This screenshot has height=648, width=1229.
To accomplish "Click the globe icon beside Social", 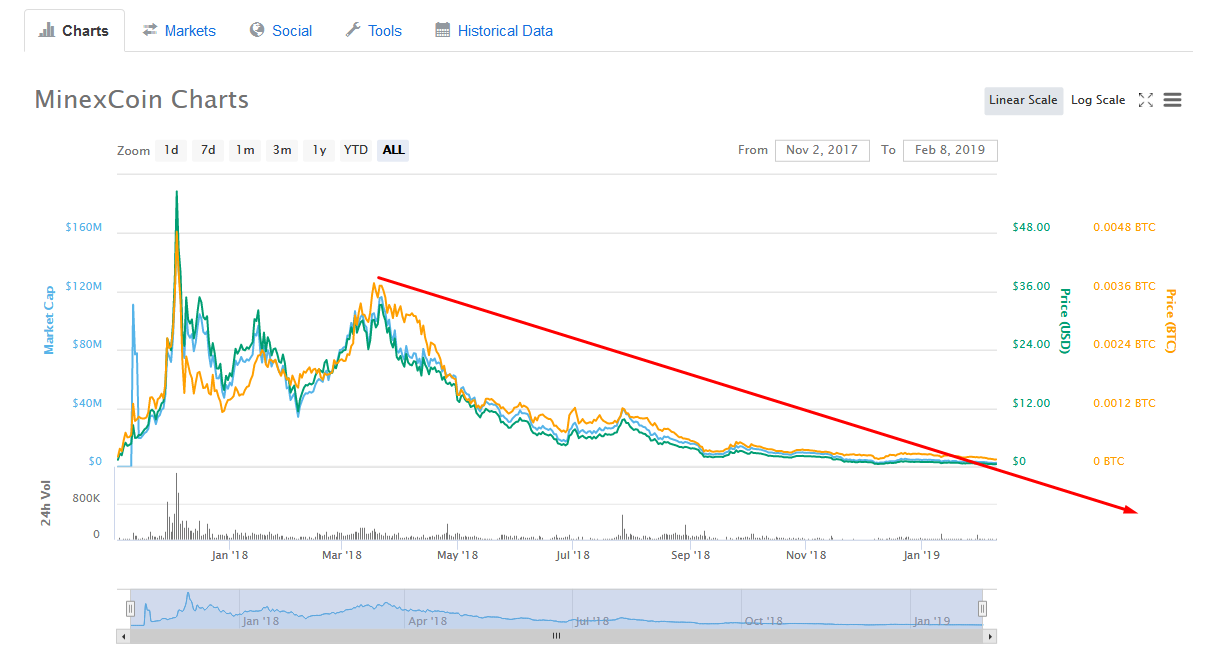I will 257,31.
